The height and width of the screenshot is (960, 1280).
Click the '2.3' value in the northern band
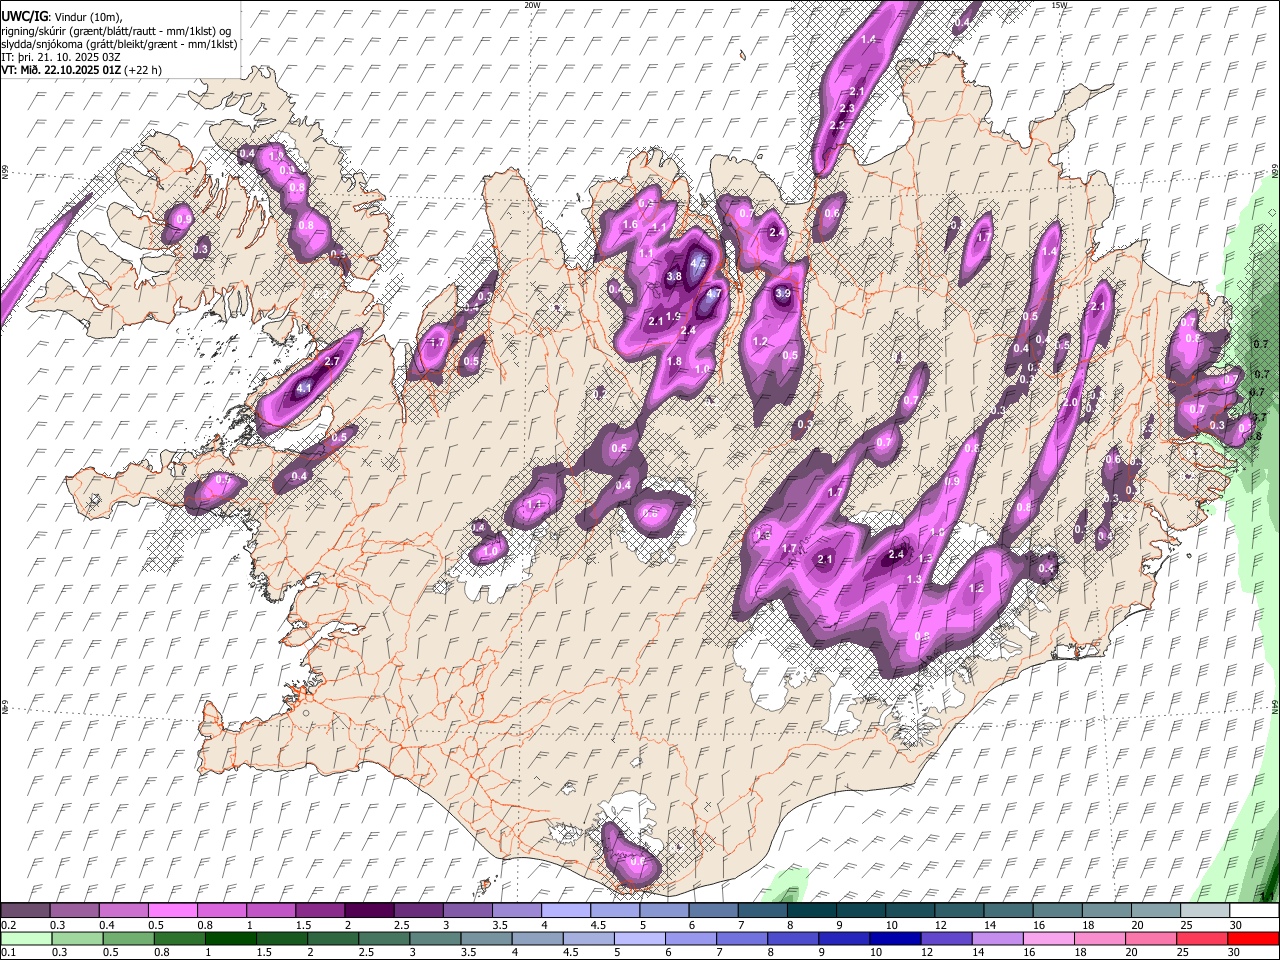[847, 108]
